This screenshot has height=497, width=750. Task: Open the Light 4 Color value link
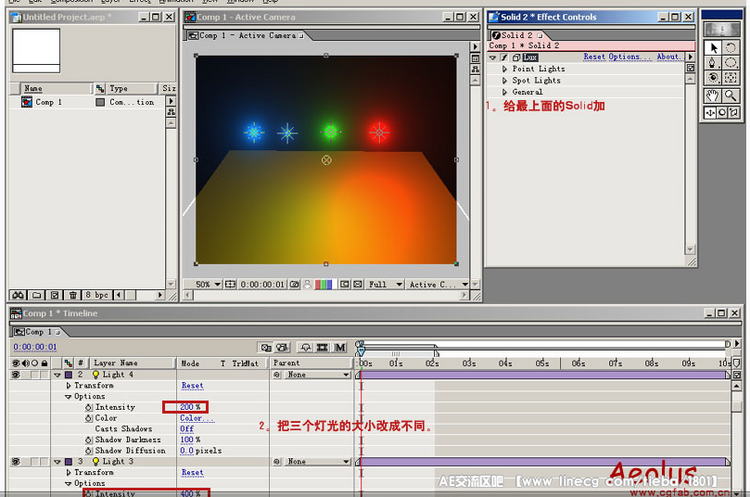197,418
